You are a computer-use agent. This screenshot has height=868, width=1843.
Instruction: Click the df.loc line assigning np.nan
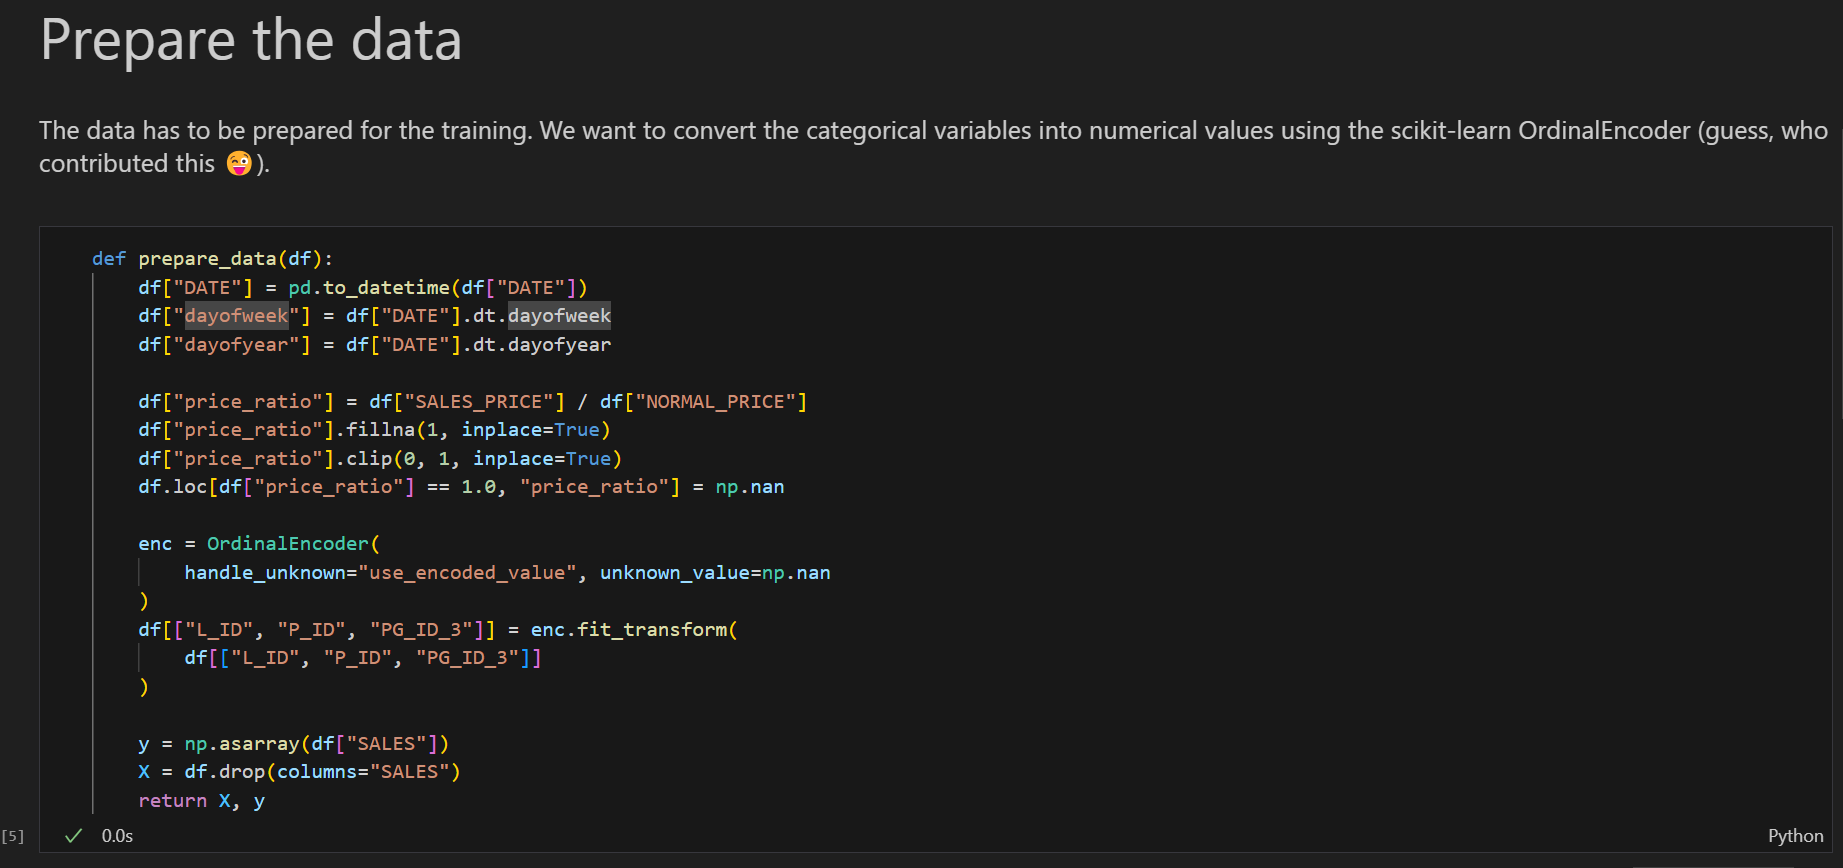[x=461, y=487]
